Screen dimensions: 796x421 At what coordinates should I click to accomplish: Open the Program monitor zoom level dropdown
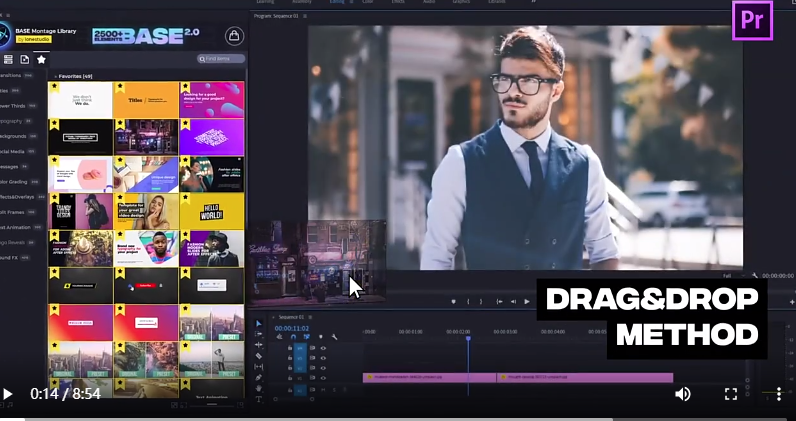pos(734,276)
